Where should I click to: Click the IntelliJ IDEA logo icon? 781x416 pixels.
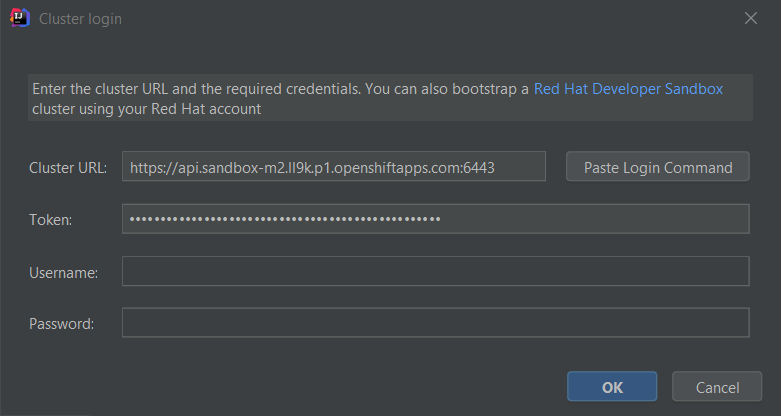pyautogui.click(x=20, y=18)
